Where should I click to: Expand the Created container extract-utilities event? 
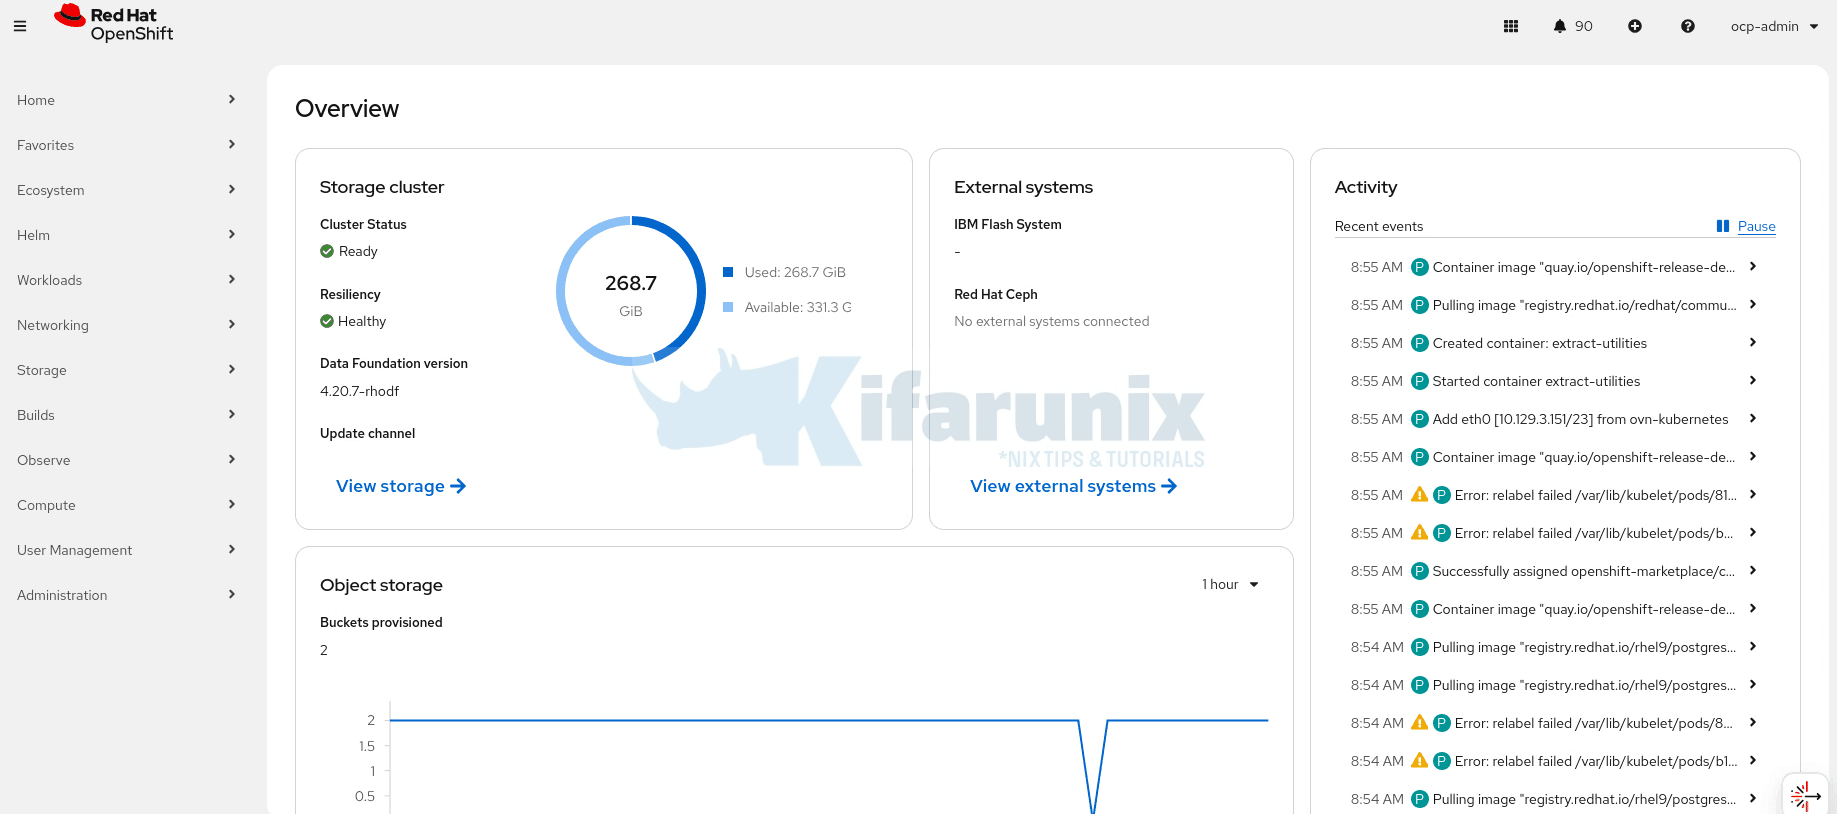coord(1752,343)
